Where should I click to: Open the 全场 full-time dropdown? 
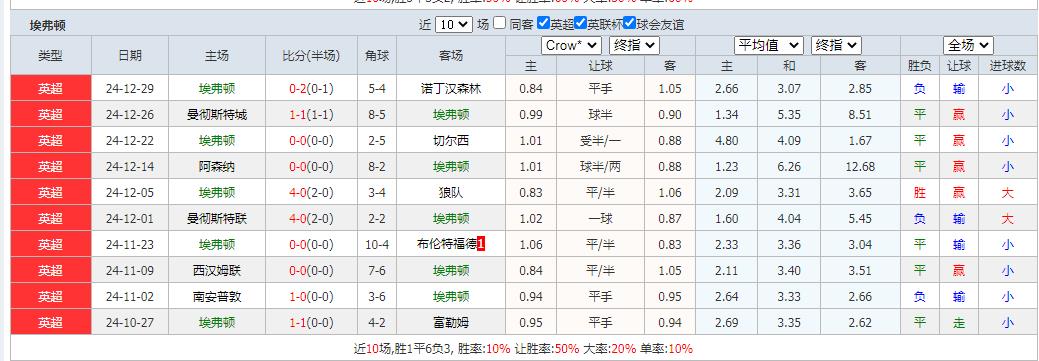pyautogui.click(x=968, y=45)
